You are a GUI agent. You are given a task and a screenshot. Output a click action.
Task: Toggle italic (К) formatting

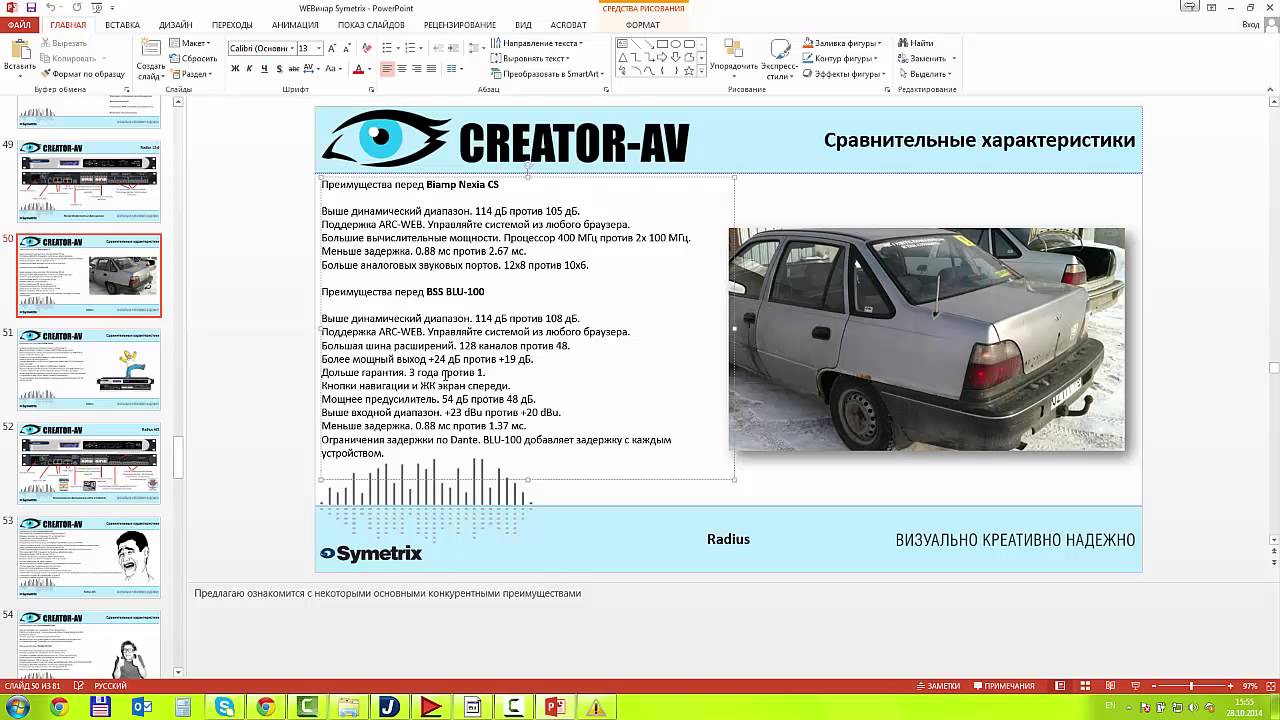(x=250, y=69)
